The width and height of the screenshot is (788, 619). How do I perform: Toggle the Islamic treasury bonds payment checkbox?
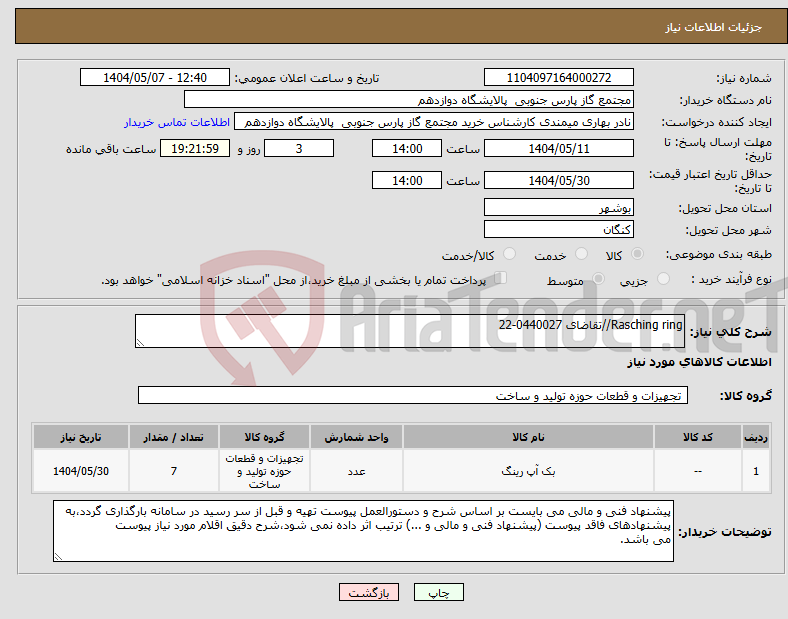click(x=500, y=278)
